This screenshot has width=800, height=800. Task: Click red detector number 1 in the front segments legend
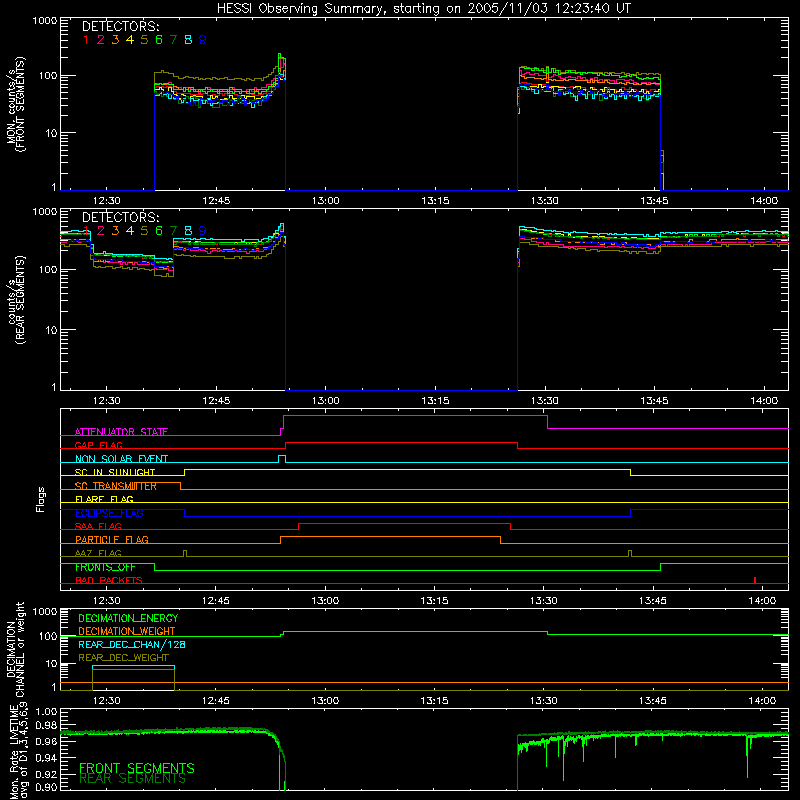[x=86, y=40]
